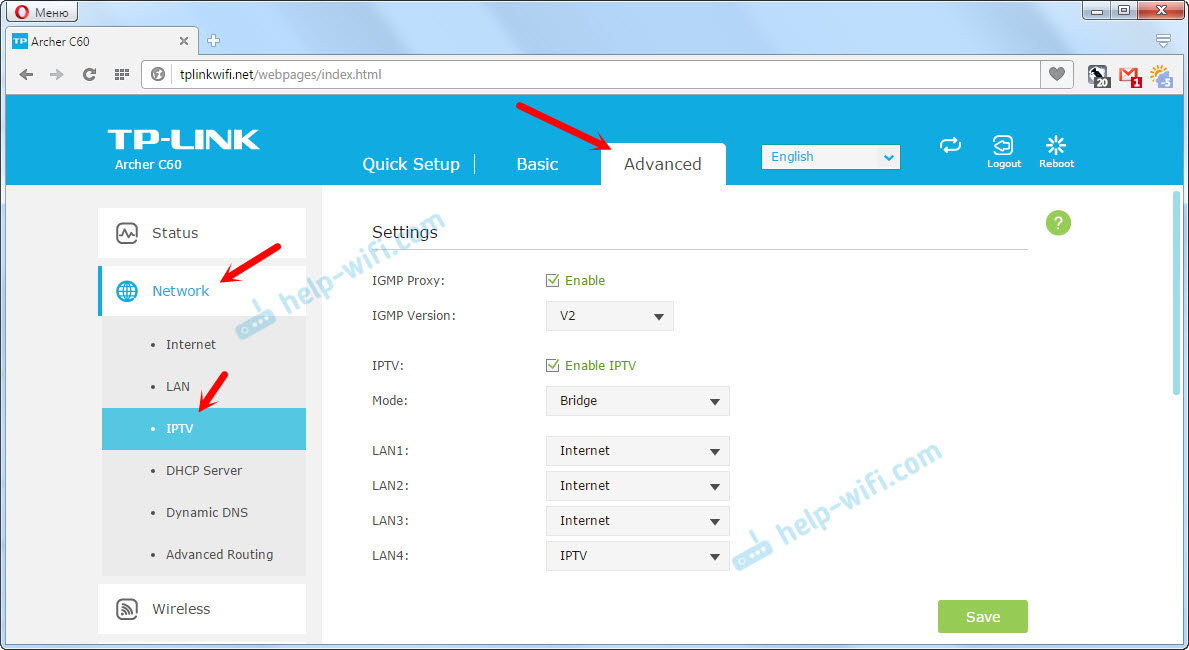Change the English language selector
This screenshot has height=650, width=1189.
tap(830, 157)
